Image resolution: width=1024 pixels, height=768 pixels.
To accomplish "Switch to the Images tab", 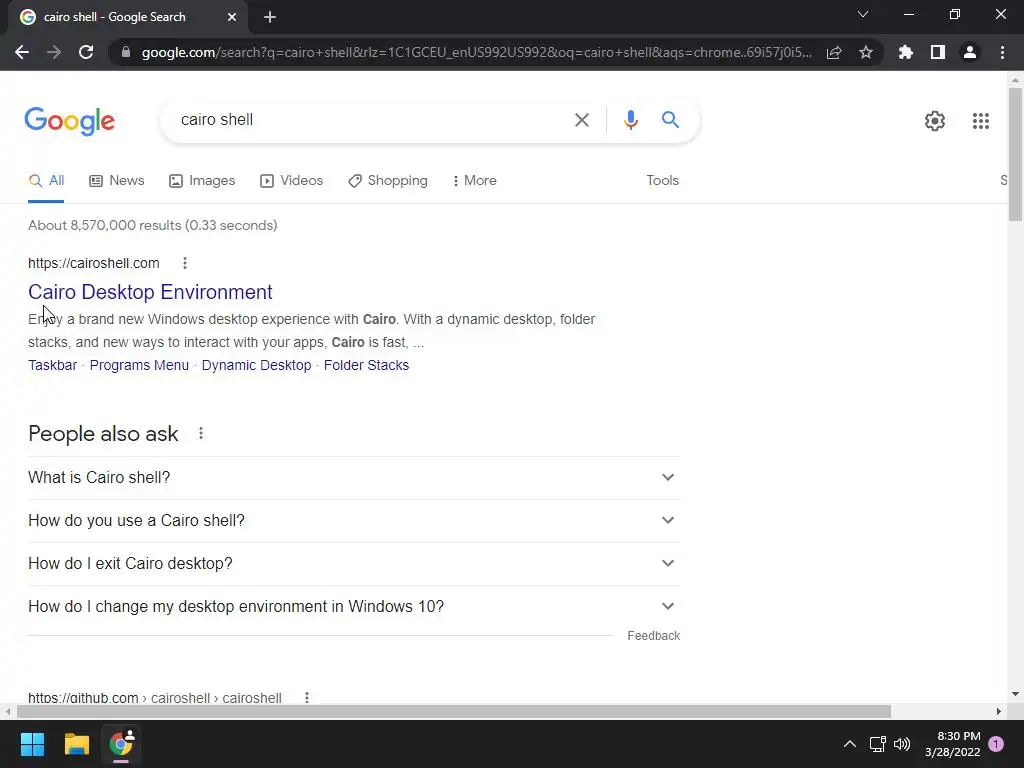I will (x=202, y=180).
